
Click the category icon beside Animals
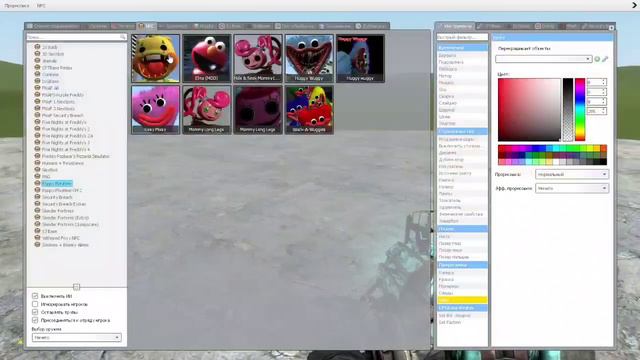coord(37,60)
